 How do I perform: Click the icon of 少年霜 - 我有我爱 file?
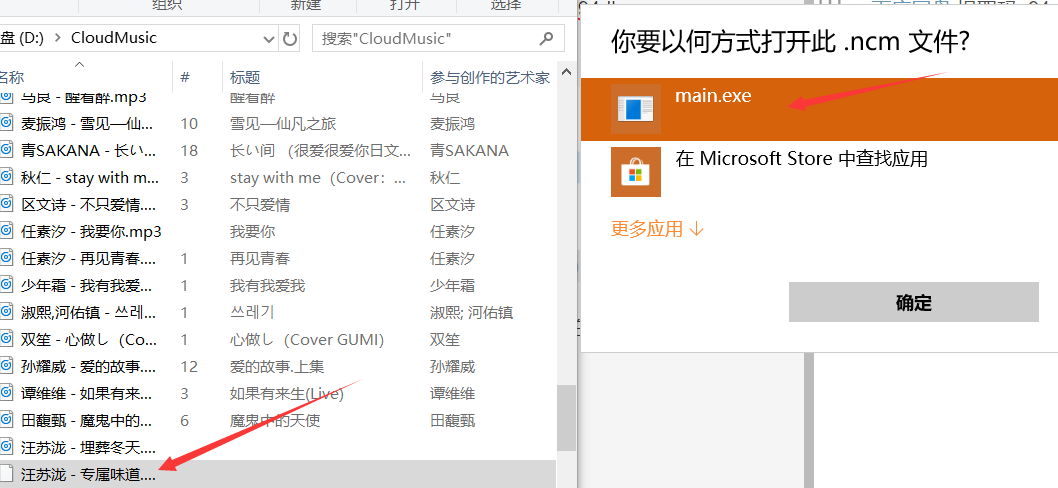(6, 286)
